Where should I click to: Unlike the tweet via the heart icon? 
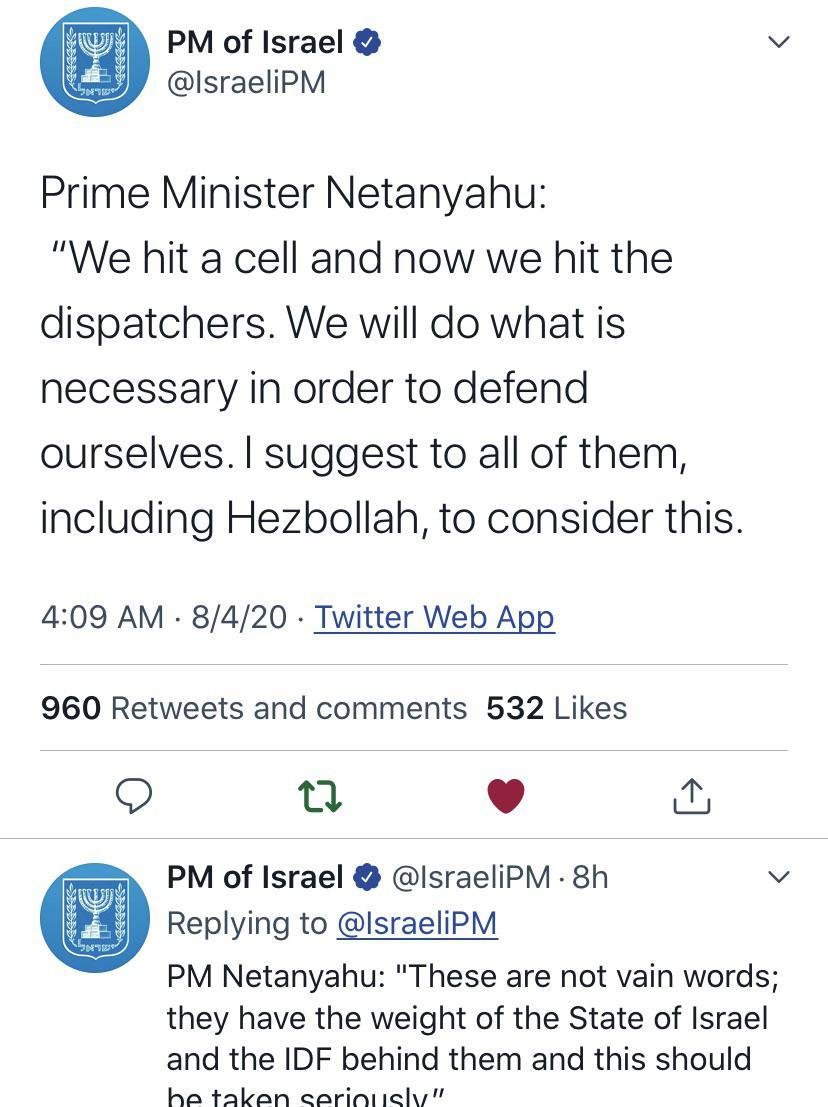pyautogui.click(x=506, y=796)
